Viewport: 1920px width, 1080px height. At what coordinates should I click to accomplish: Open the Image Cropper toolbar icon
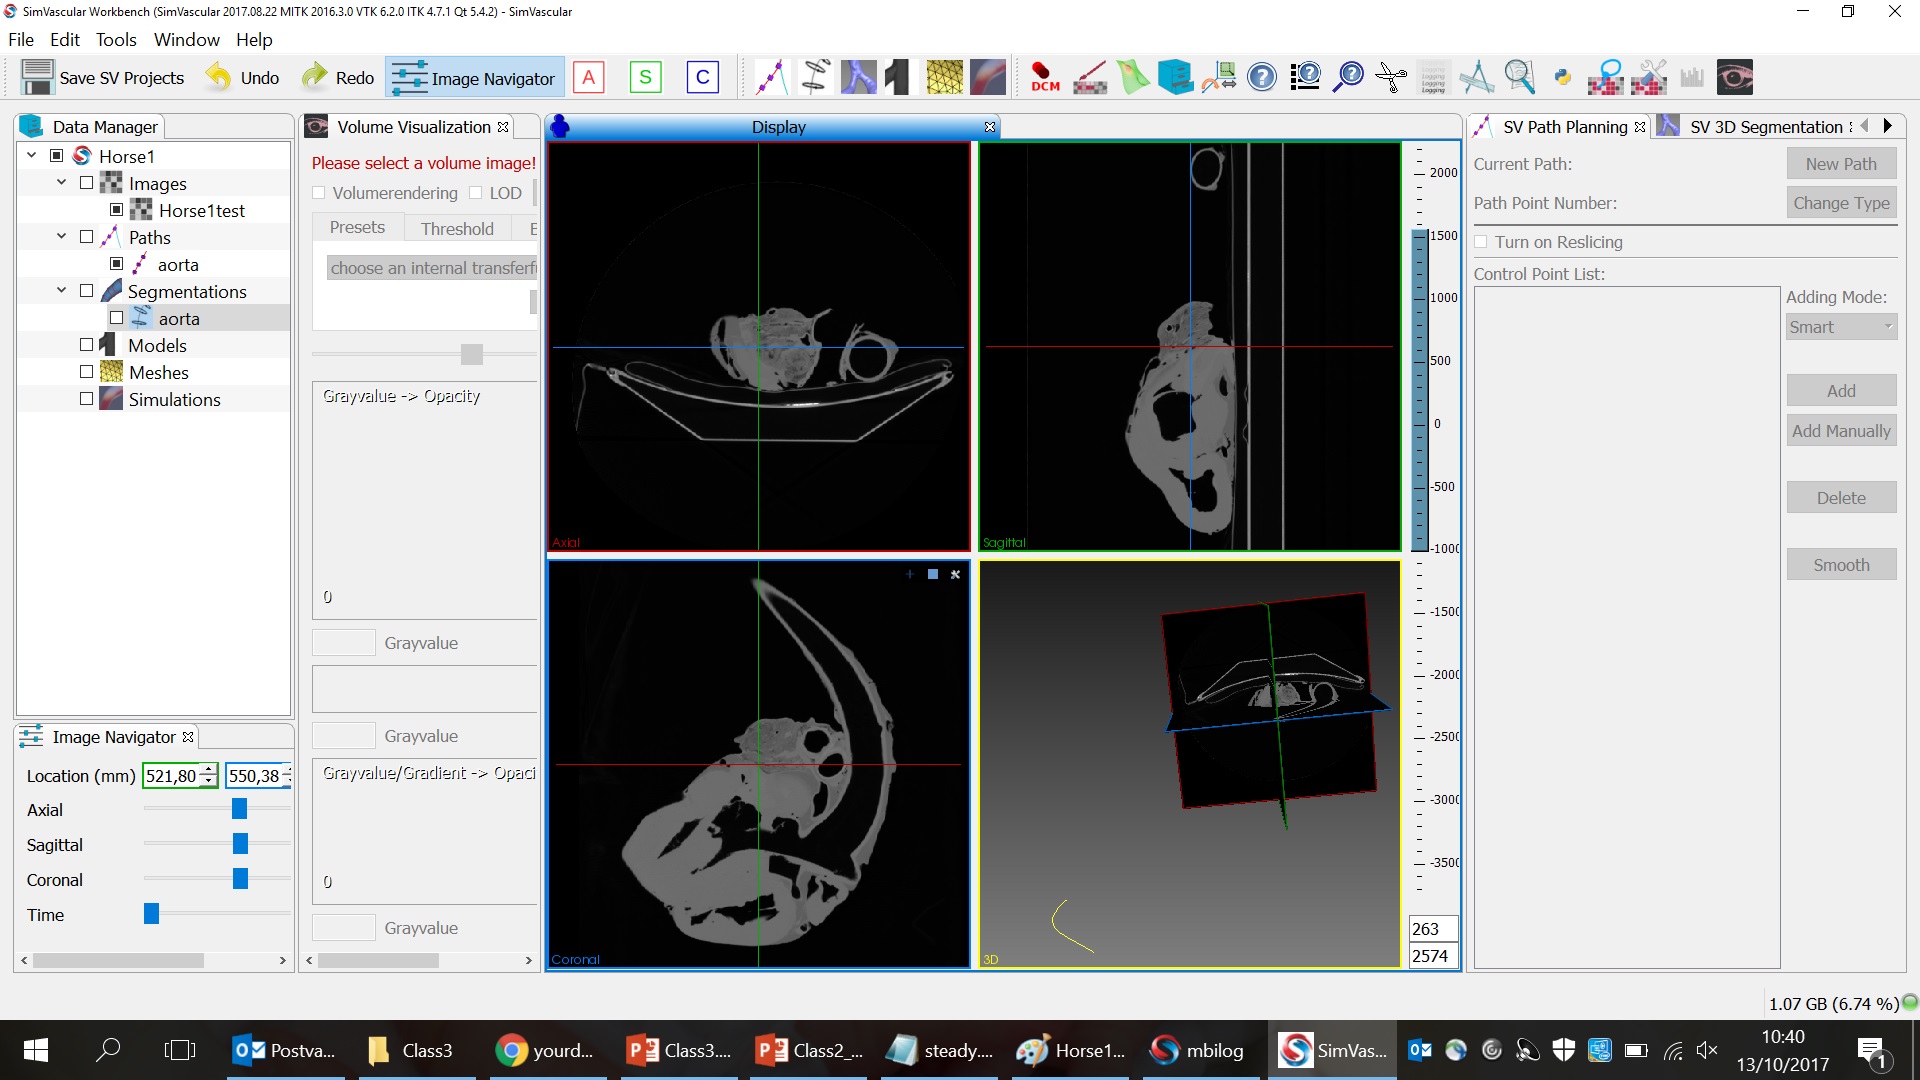(x=1219, y=77)
